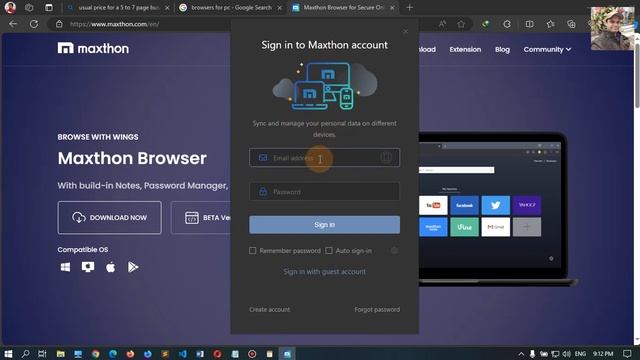This screenshot has width=640, height=360.
Task: Open the Extension nav menu item
Action: pyautogui.click(x=465, y=49)
